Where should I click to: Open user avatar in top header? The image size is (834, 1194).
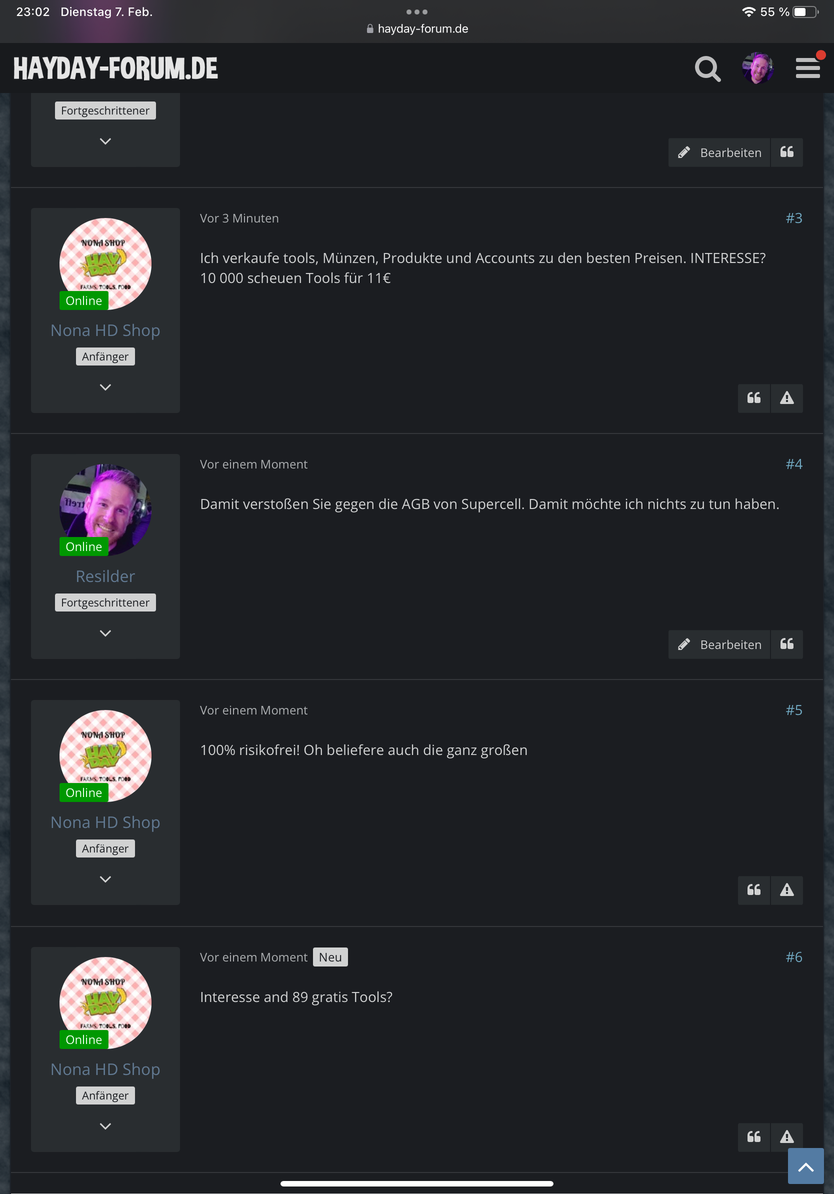point(758,69)
